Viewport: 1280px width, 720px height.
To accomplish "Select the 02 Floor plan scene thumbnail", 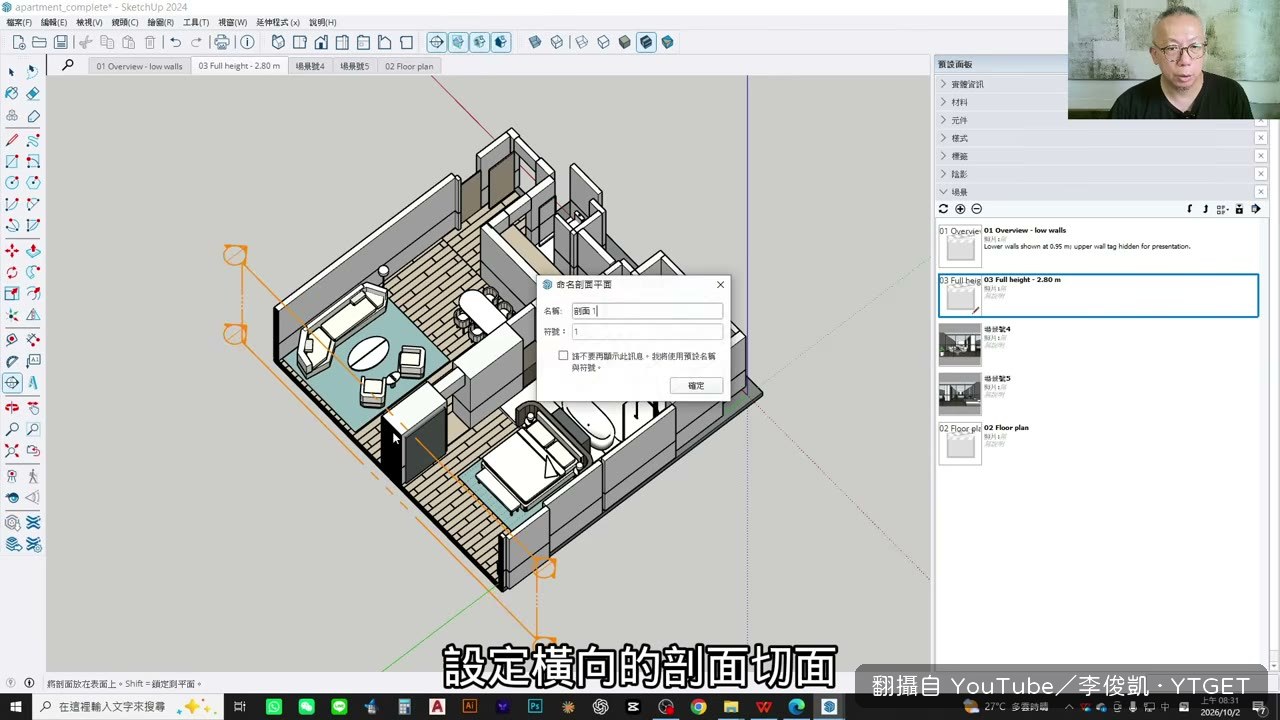I will (960, 443).
